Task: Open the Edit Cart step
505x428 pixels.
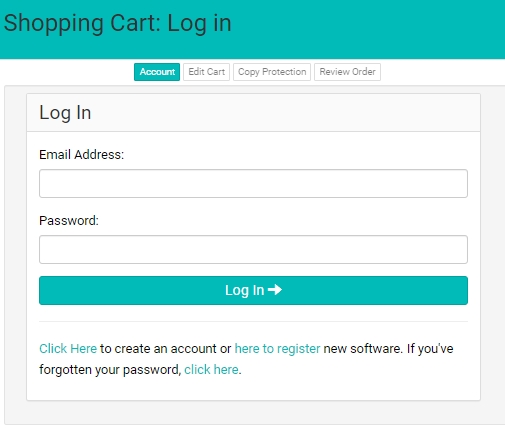Action: click(x=206, y=72)
